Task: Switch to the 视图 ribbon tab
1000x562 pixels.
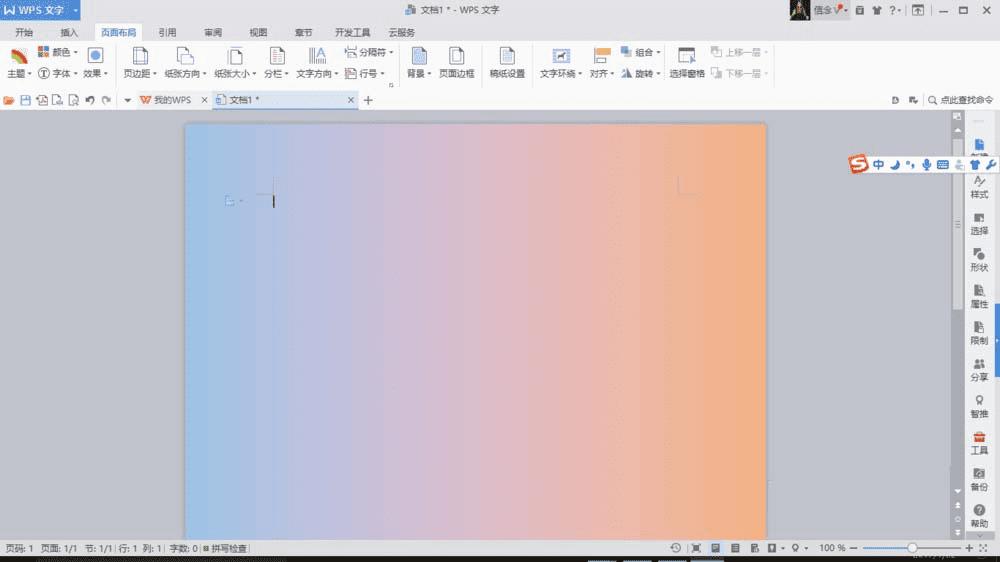Action: click(x=258, y=33)
